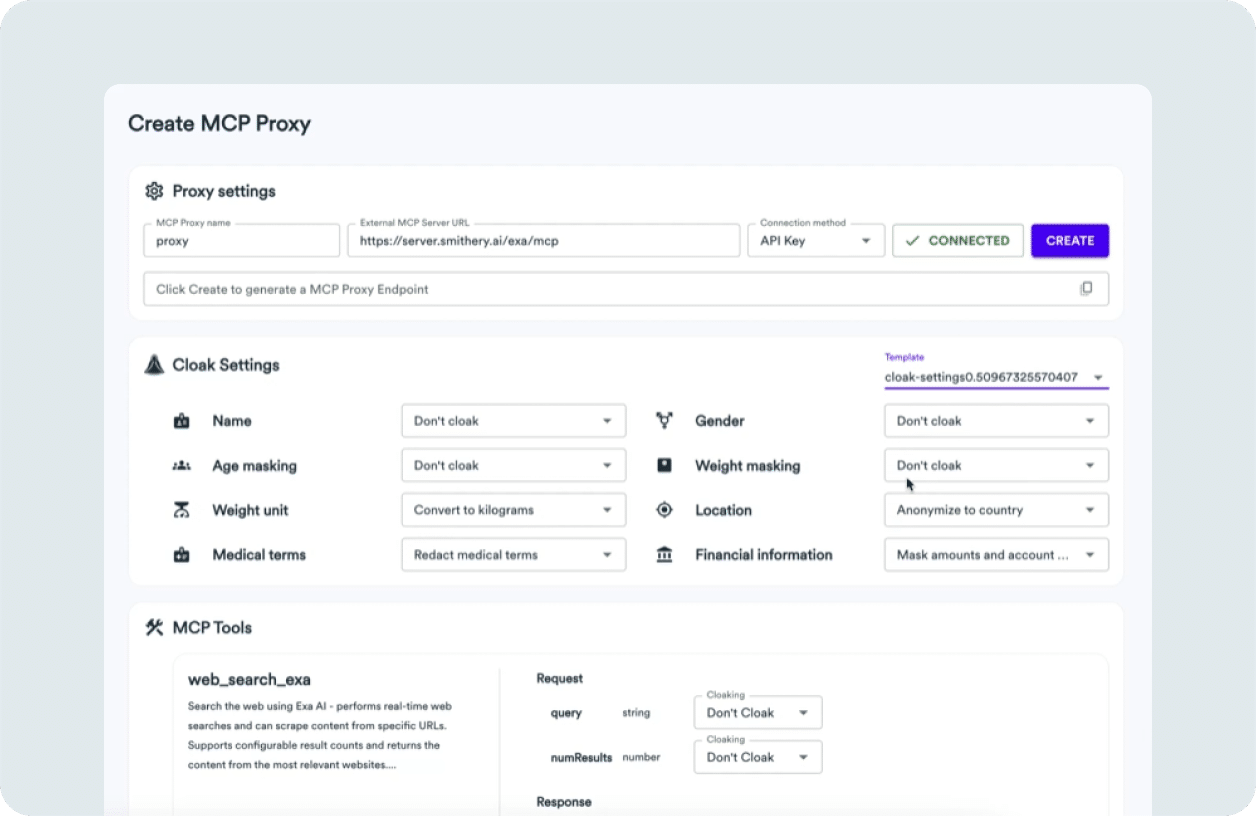This screenshot has height=816, width=1256.
Task: Click the Location target icon
Action: [x=664, y=510]
